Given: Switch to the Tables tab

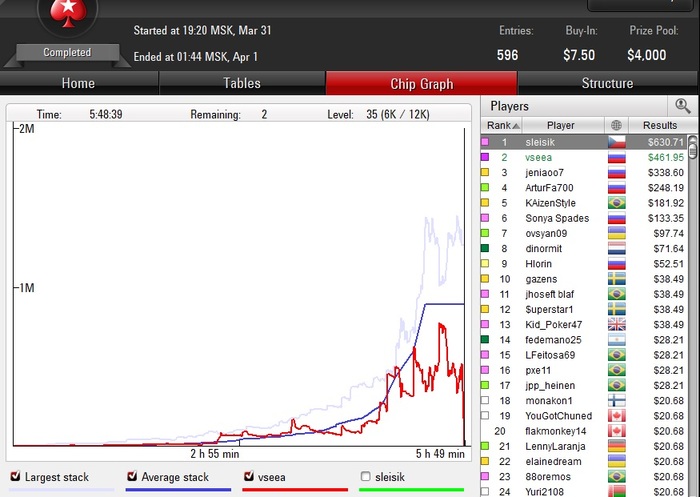Looking at the screenshot, I should tap(242, 83).
